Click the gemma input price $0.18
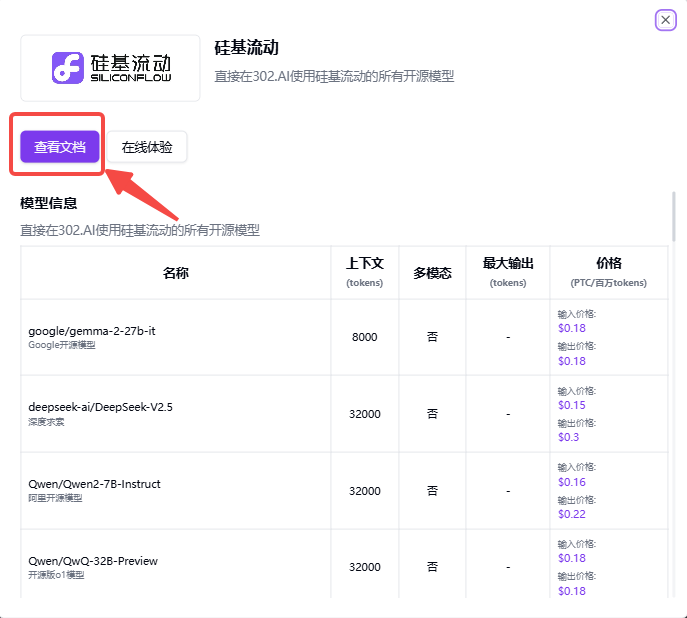 click(x=572, y=328)
